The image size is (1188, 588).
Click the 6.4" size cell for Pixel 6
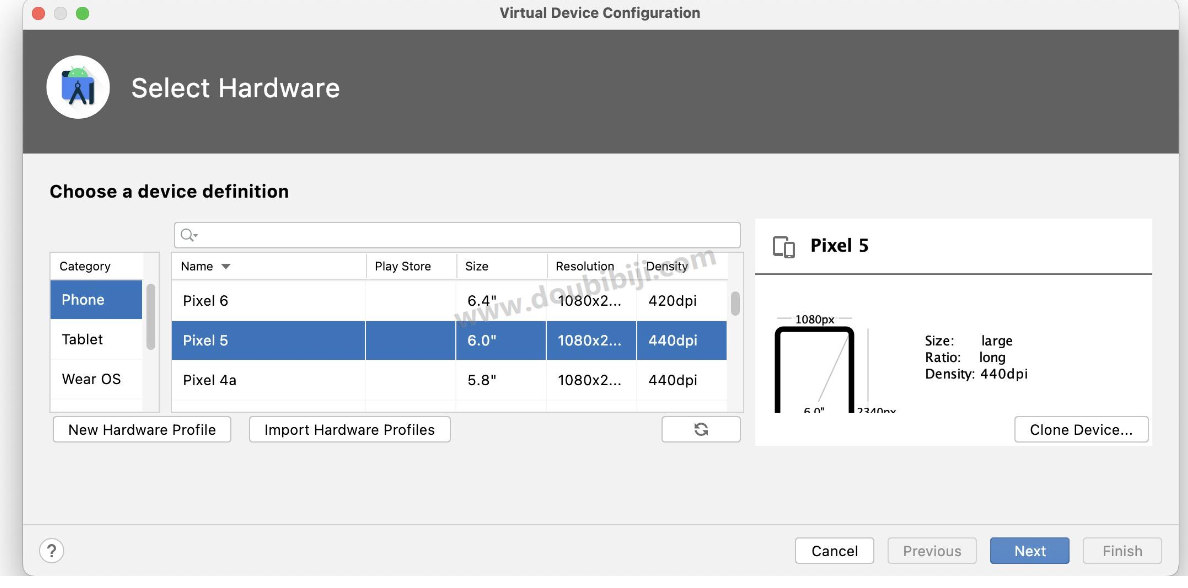click(502, 301)
